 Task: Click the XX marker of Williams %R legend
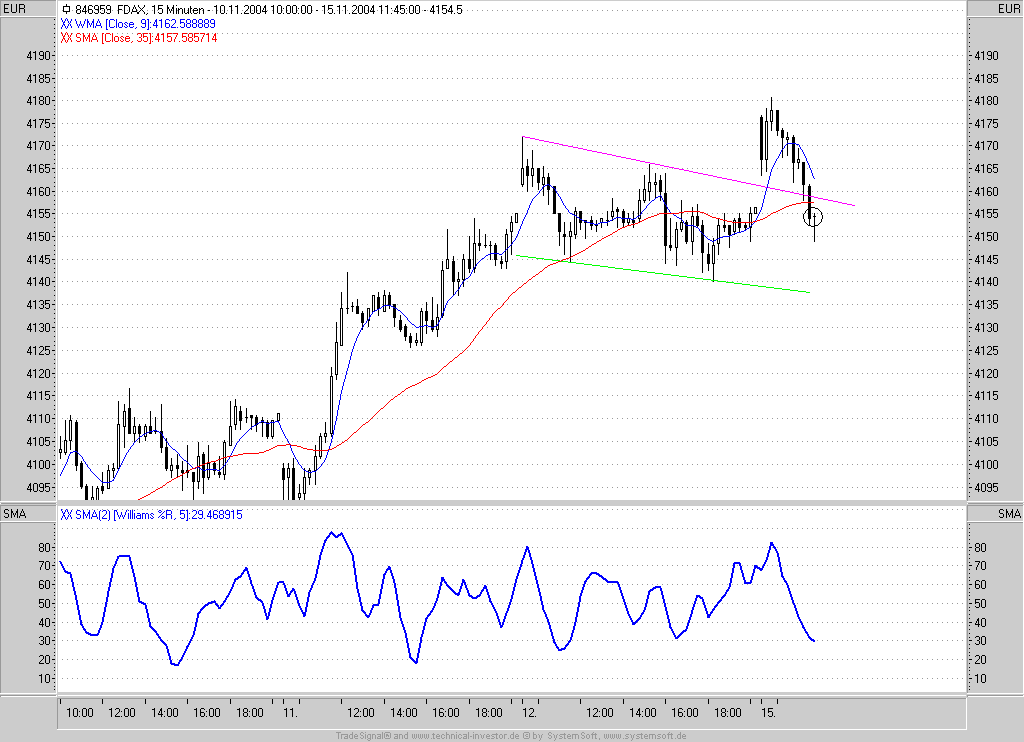pos(66,515)
